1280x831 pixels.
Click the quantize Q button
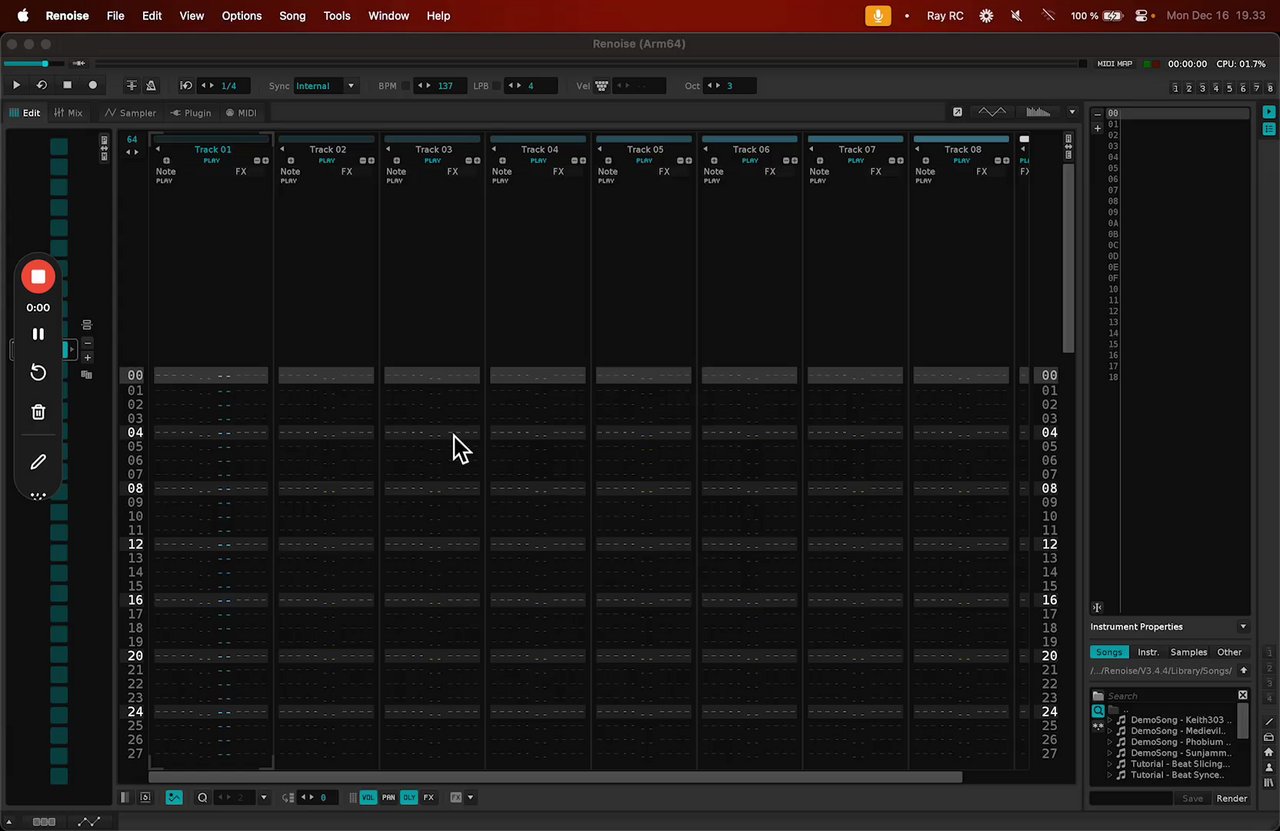tap(202, 798)
